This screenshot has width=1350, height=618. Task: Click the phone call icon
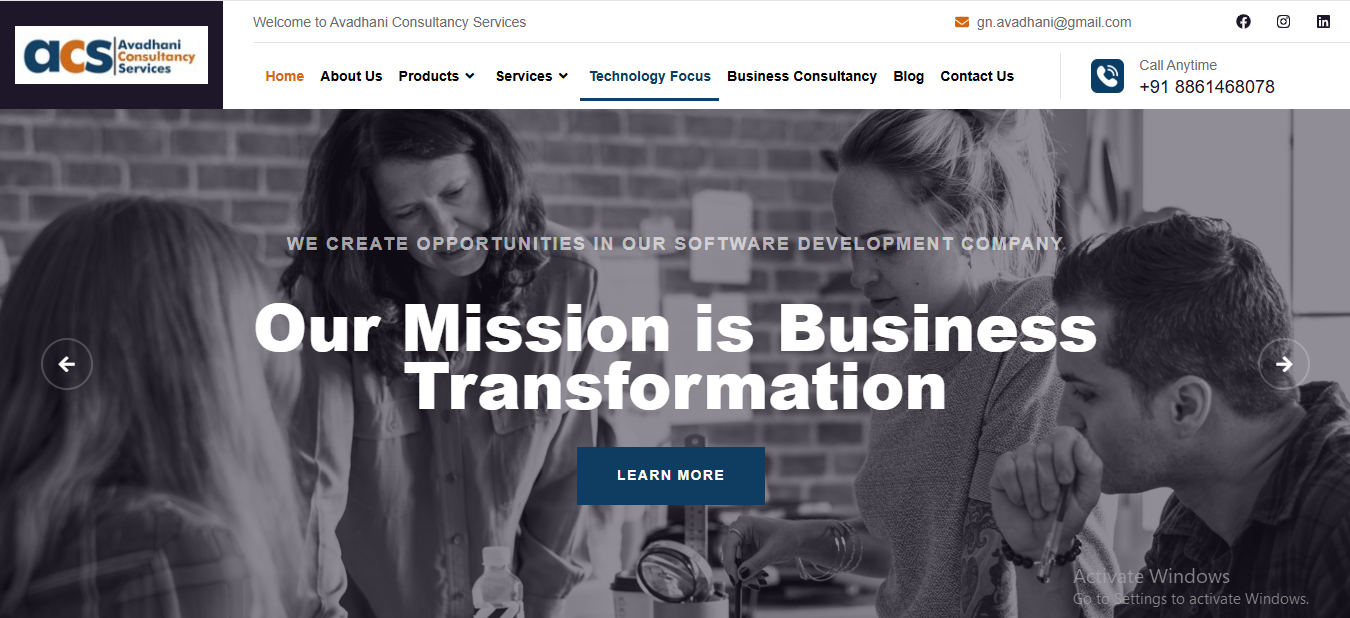[x=1107, y=76]
